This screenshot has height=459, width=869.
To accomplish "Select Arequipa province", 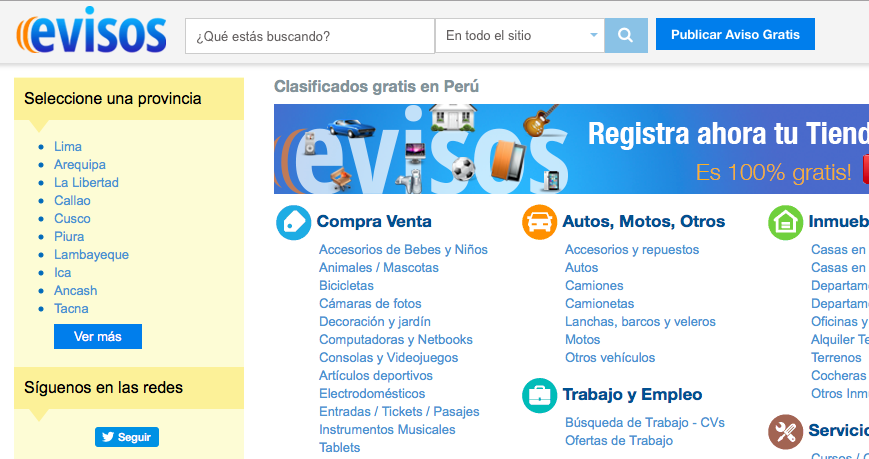I will (x=80, y=165).
